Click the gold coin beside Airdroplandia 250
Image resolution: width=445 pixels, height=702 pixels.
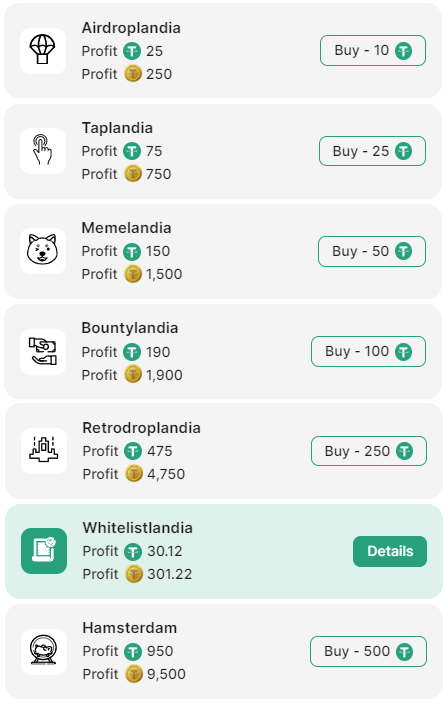[133, 73]
